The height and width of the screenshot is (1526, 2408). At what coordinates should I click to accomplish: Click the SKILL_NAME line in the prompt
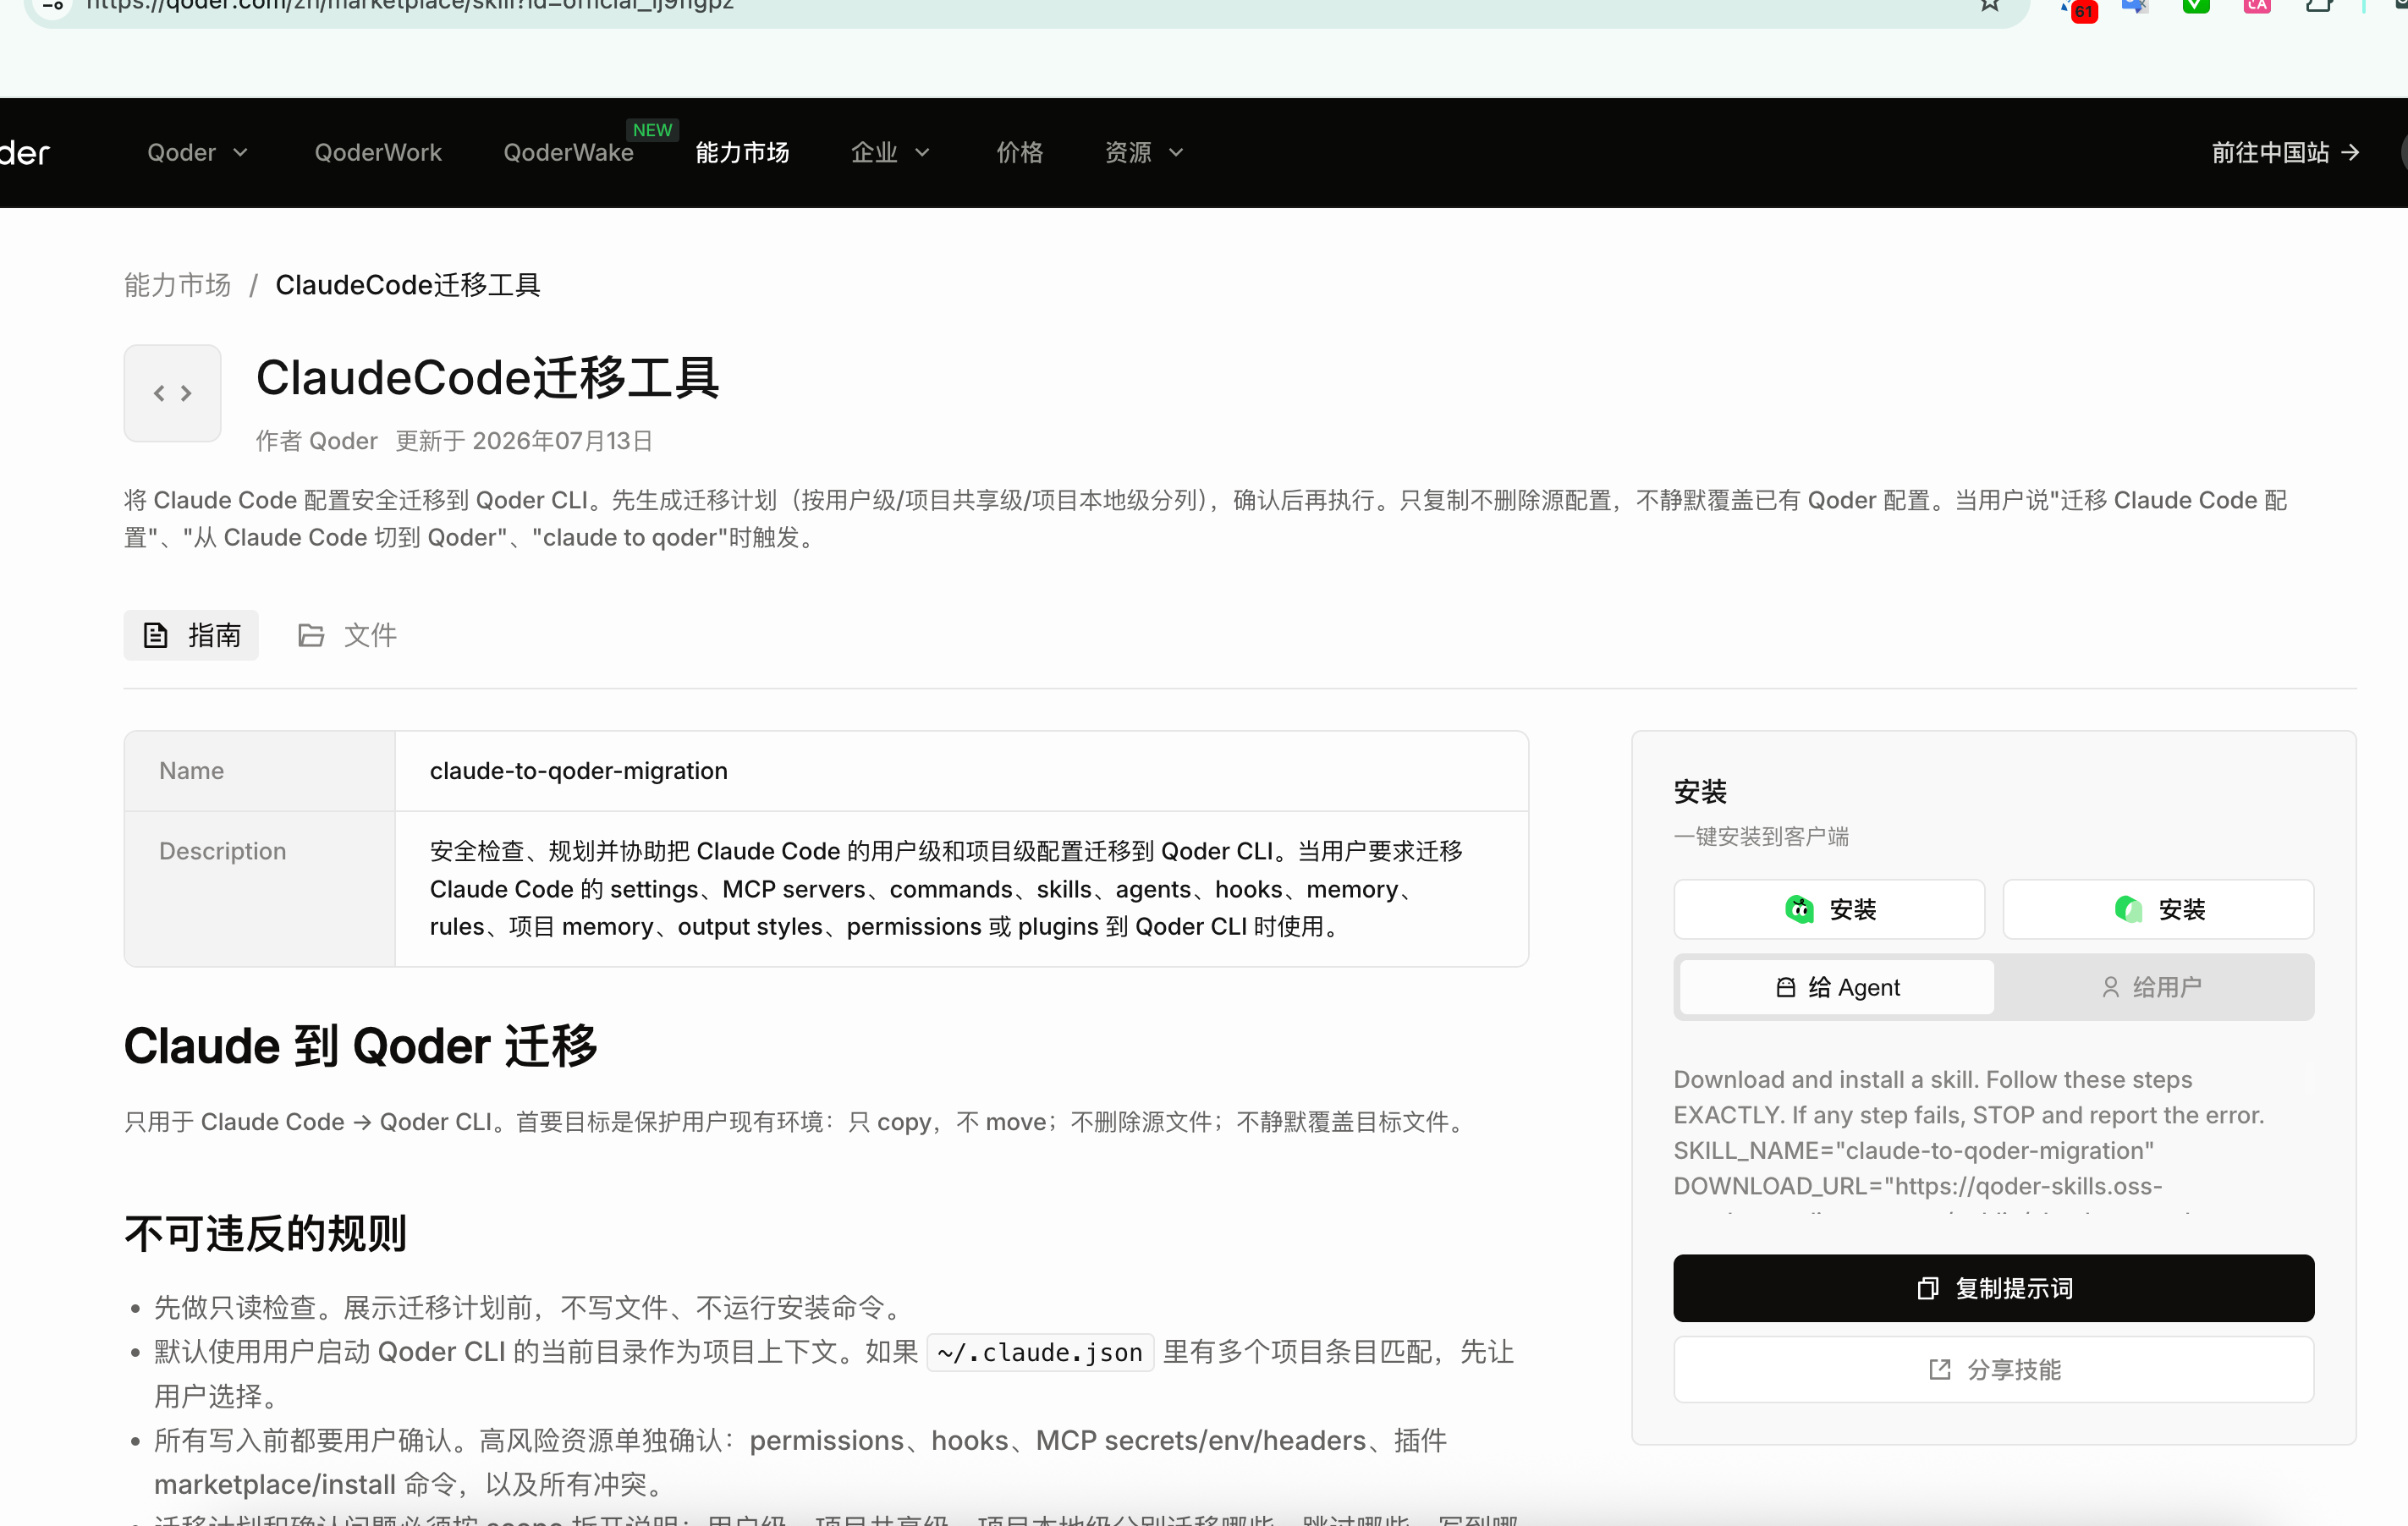coord(1914,1151)
